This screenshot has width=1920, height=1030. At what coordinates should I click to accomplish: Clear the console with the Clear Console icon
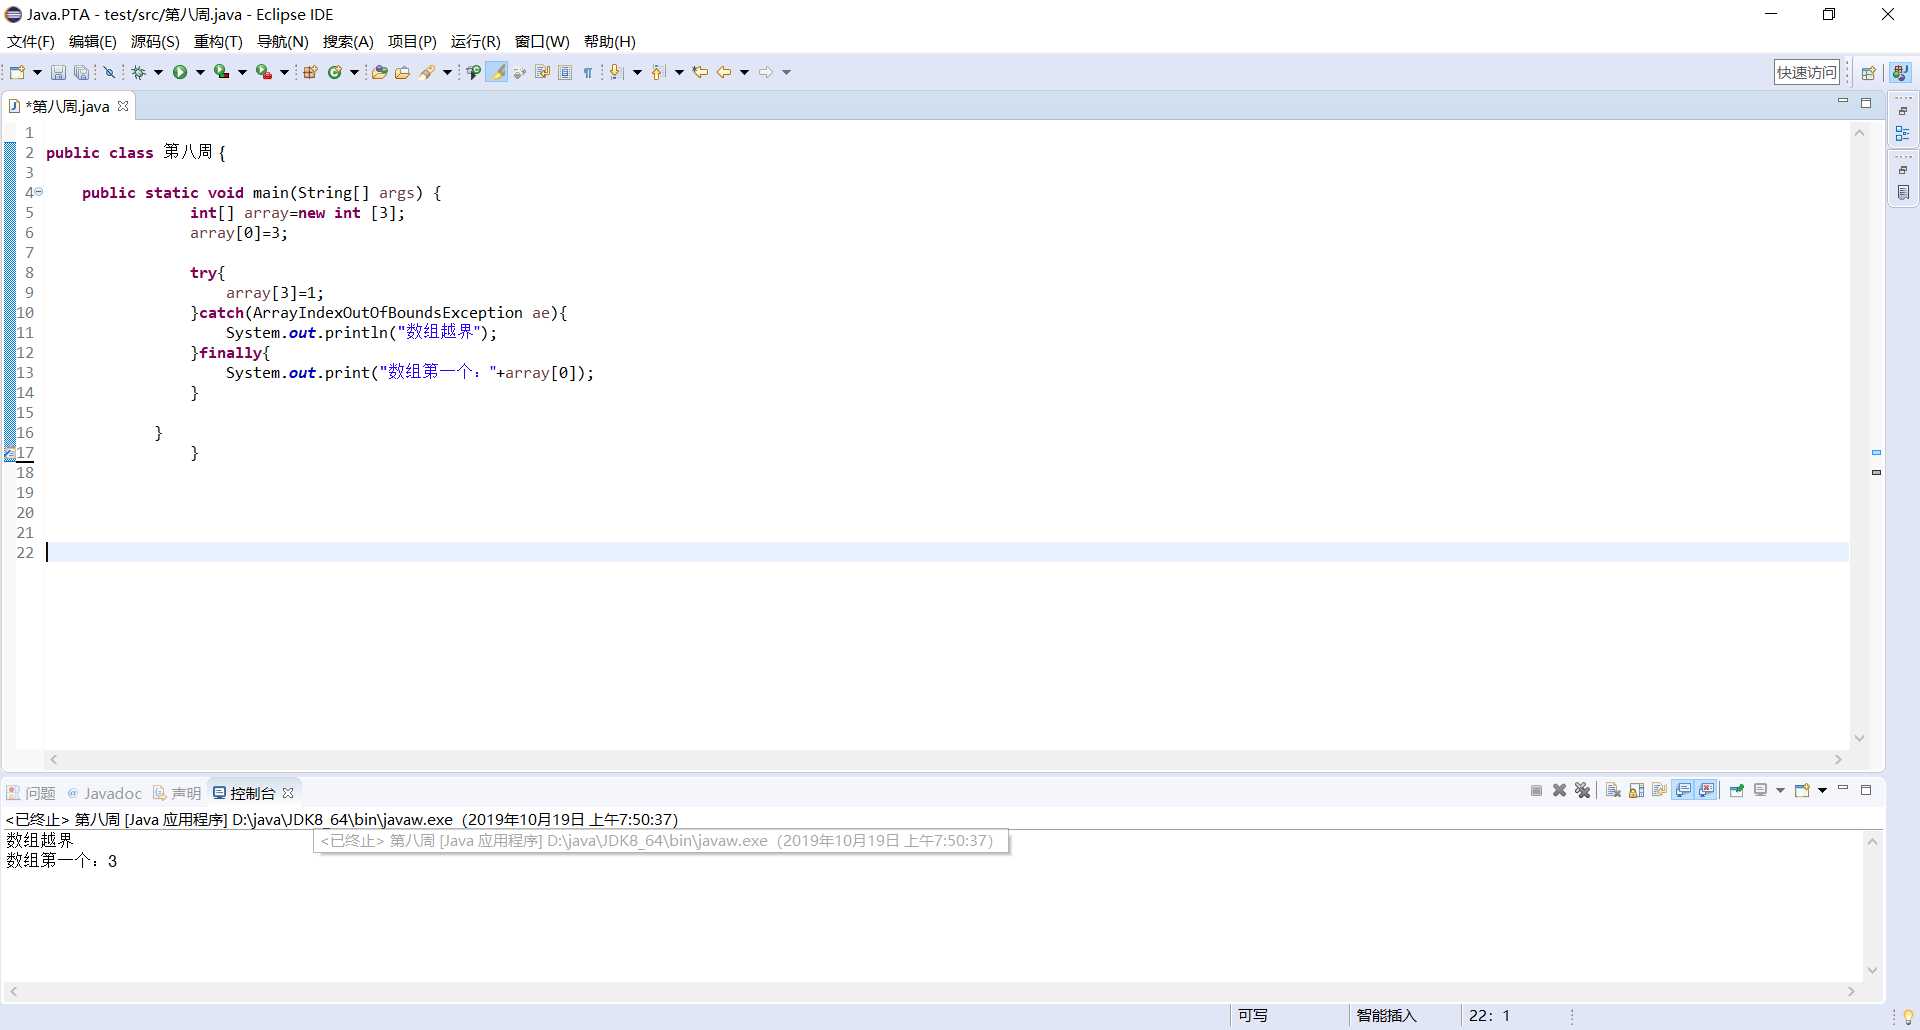pyautogui.click(x=1613, y=791)
